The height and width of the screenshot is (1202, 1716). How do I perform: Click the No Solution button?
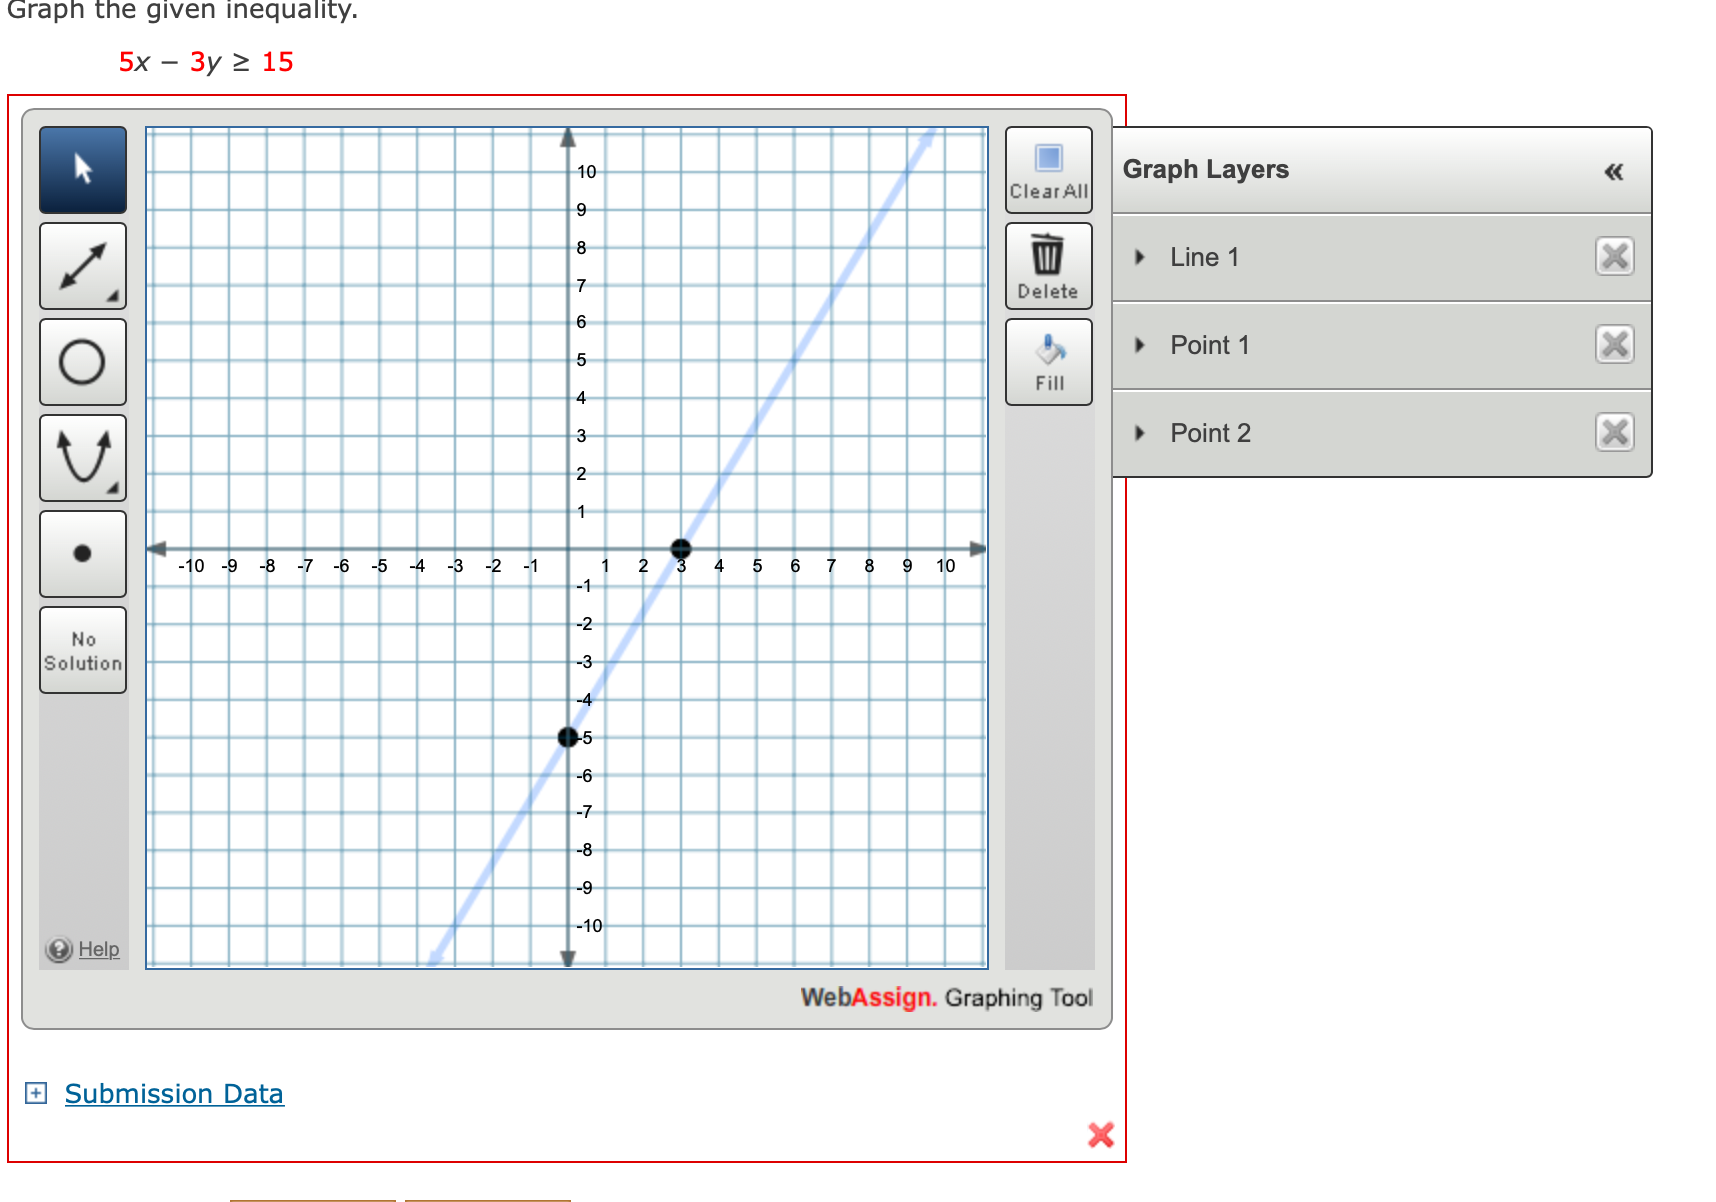[83, 649]
